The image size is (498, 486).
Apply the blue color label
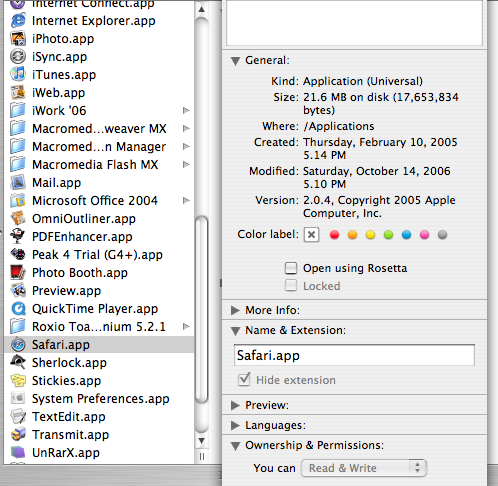click(406, 235)
